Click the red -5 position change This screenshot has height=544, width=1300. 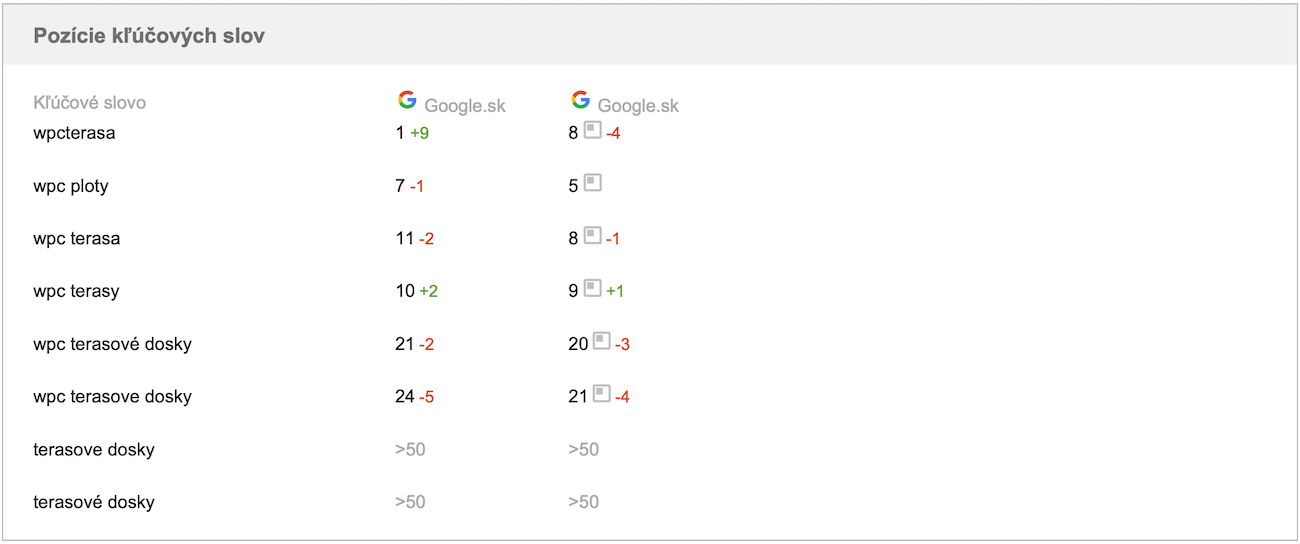pos(426,397)
